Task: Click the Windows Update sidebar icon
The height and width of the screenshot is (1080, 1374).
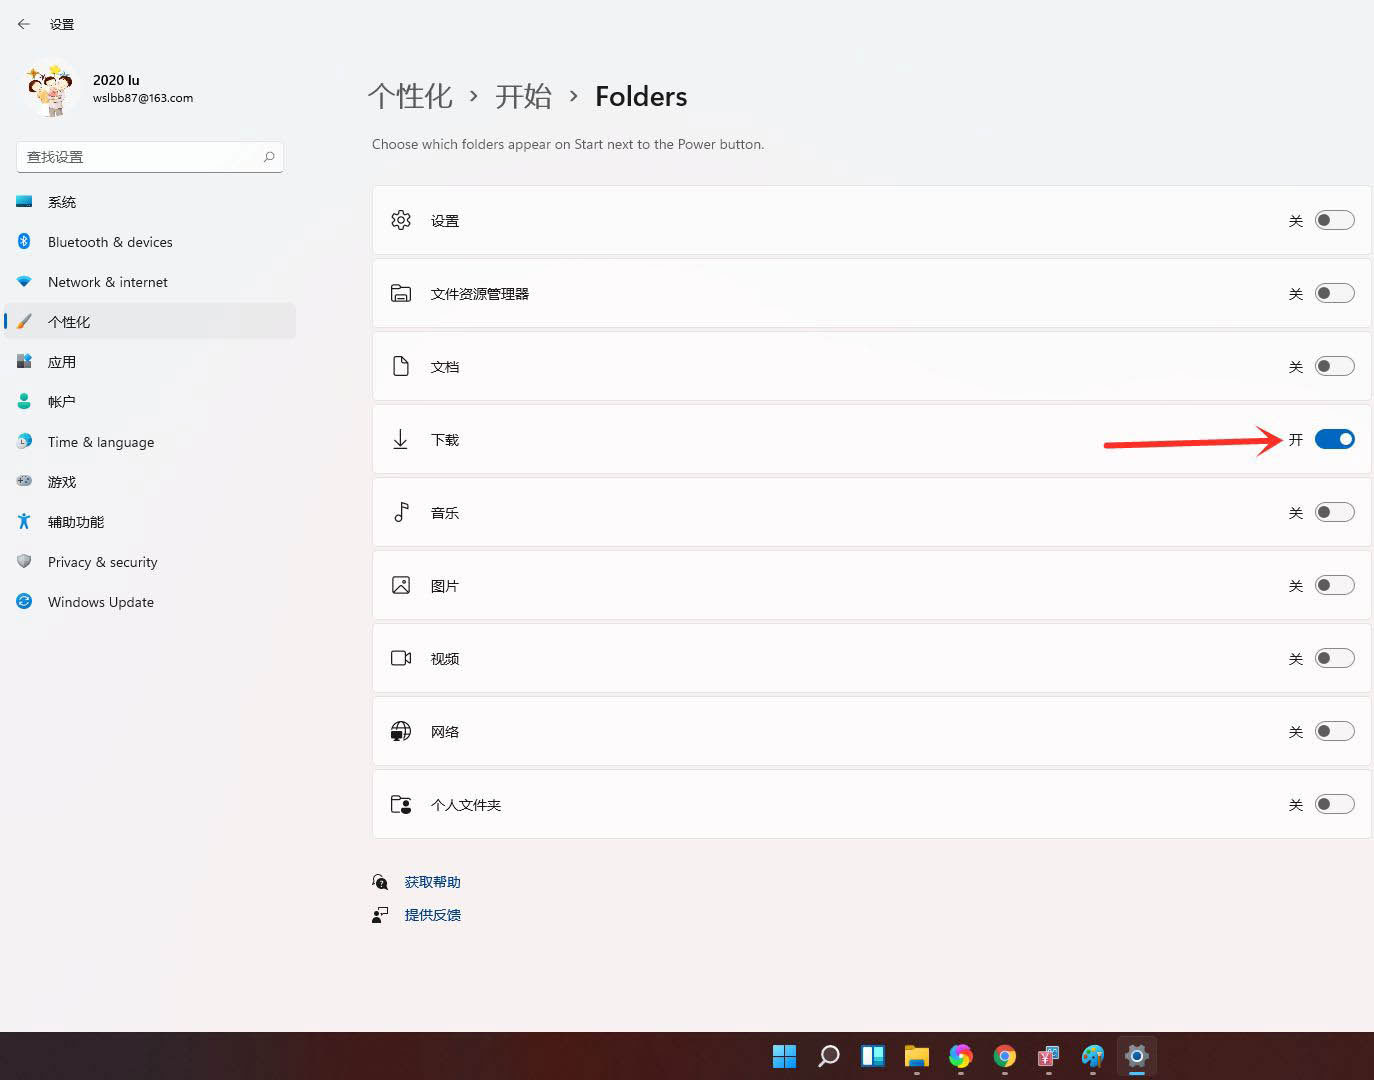Action: [x=24, y=601]
